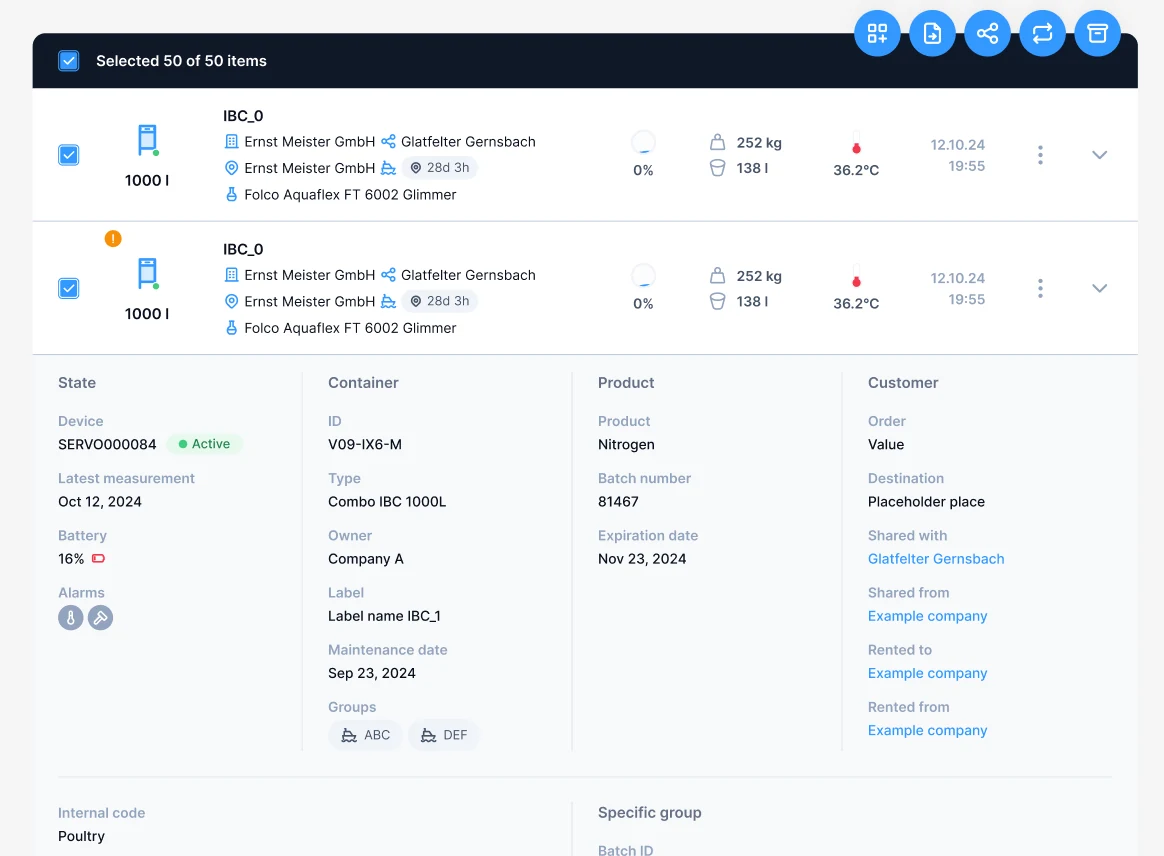Open three-dot menu of second IBC_0 row

tap(1040, 288)
